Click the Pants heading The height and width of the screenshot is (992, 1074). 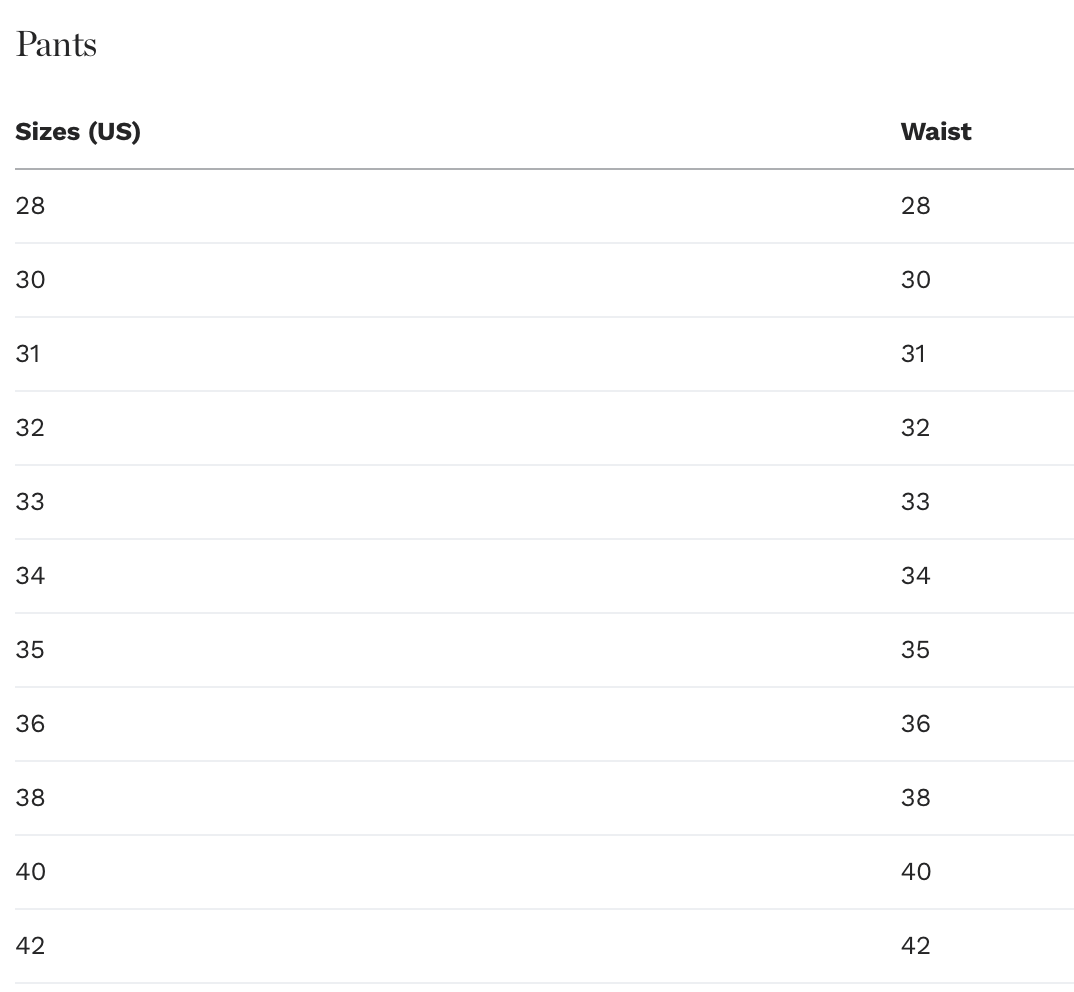pyautogui.click(x=56, y=45)
